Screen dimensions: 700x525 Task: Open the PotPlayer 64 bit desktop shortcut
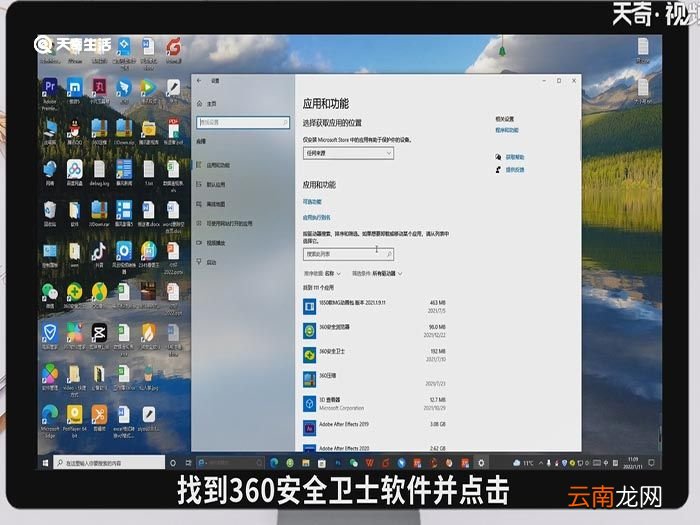75,421
